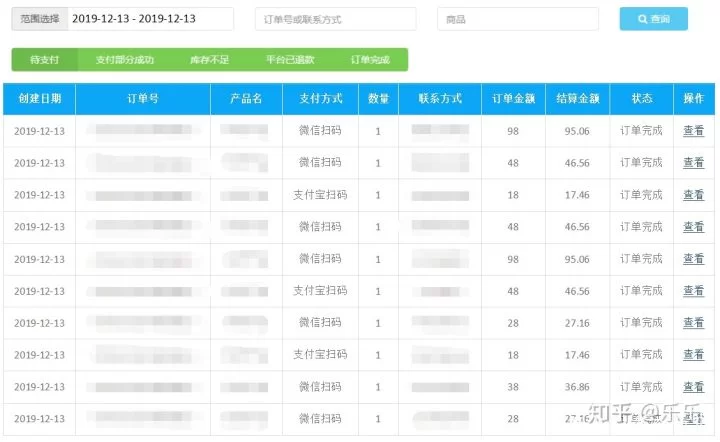The image size is (720, 442).
Task: Click 查看 in the third order row
Action: [693, 195]
